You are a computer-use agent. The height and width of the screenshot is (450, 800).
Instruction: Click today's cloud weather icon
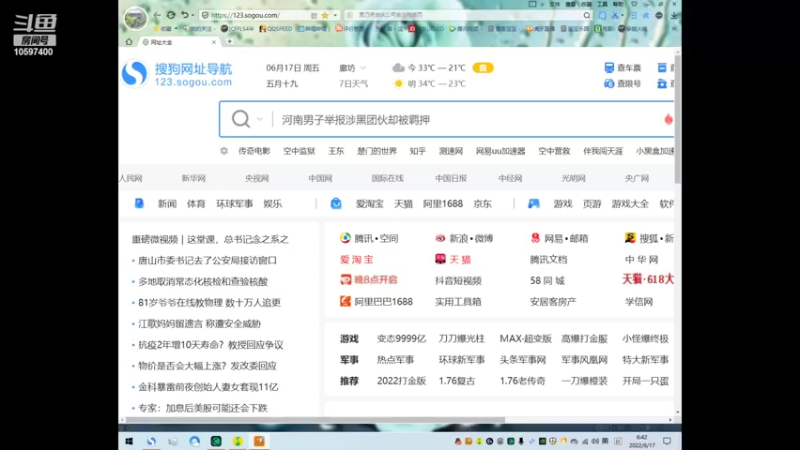point(398,68)
